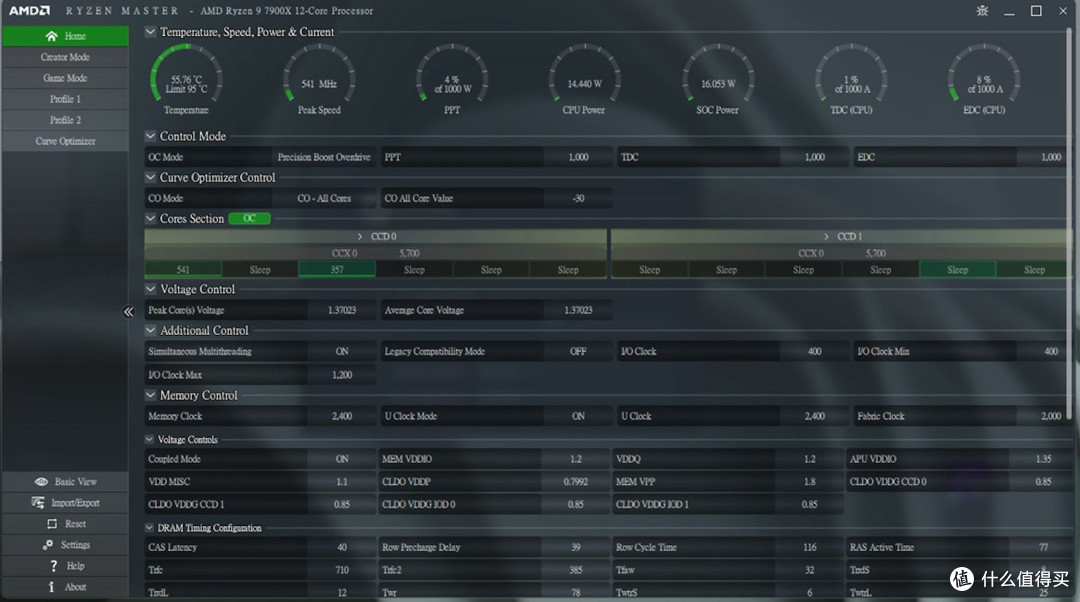Click I/O Clock Max value 1,200
1080x602 pixels.
(x=342, y=375)
